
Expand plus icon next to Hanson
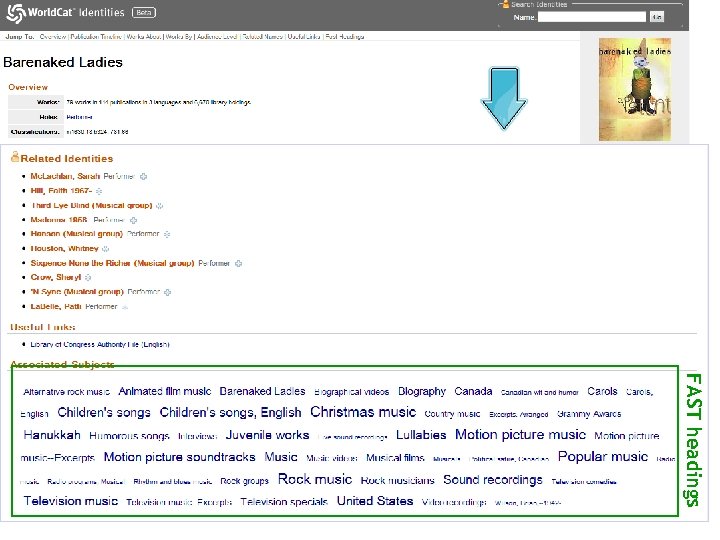[167, 234]
